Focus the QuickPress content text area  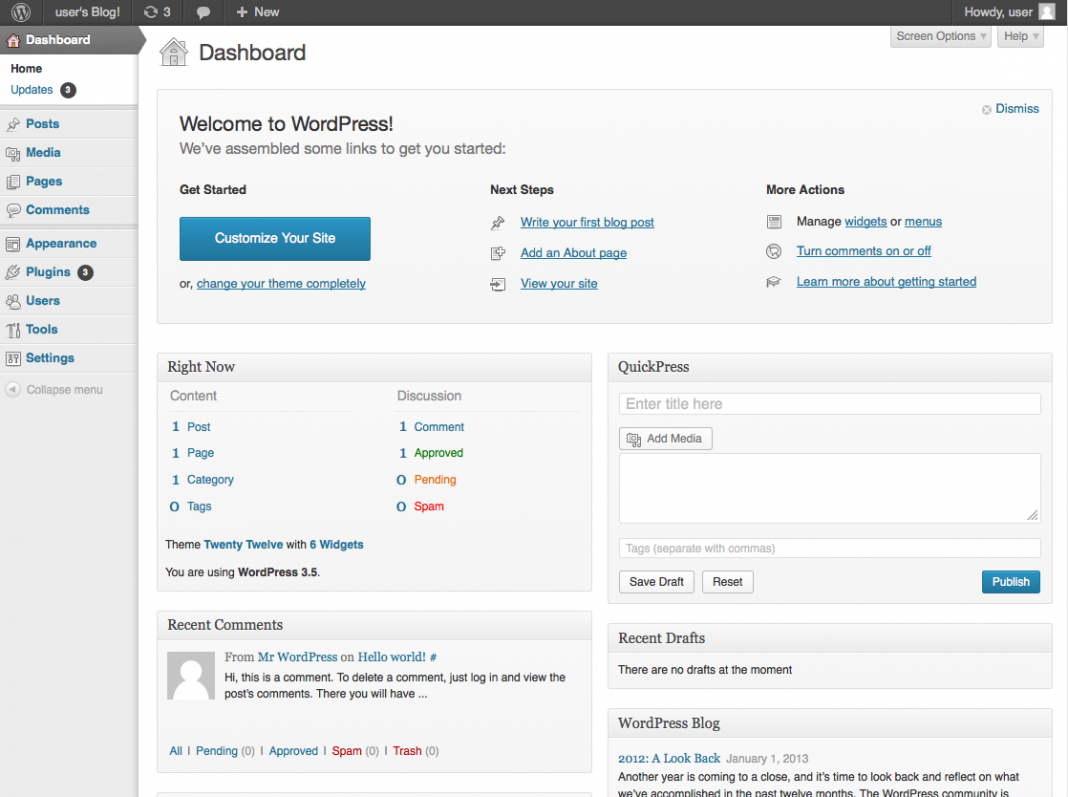click(x=830, y=489)
